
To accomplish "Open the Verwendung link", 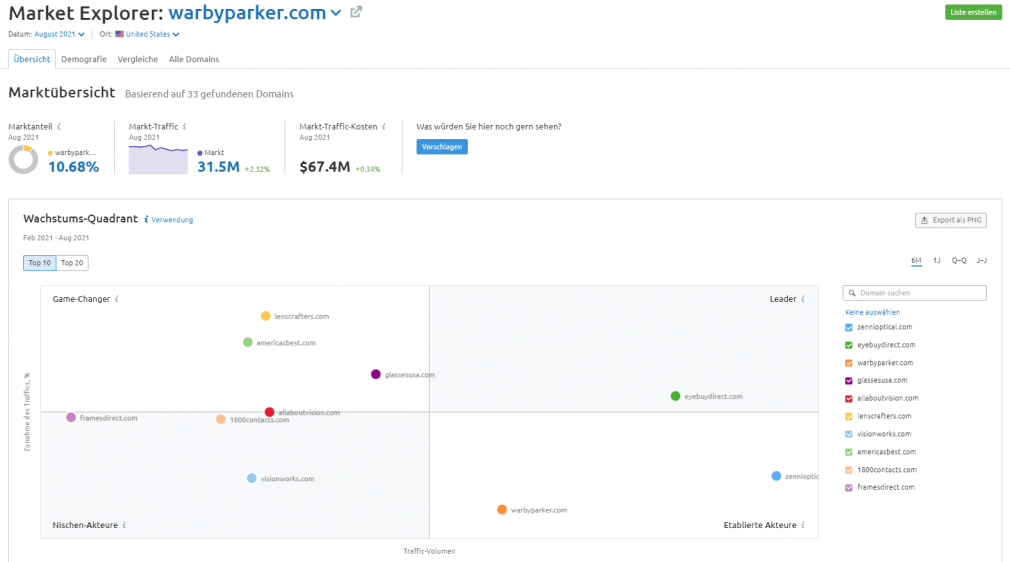I will click(x=172, y=220).
